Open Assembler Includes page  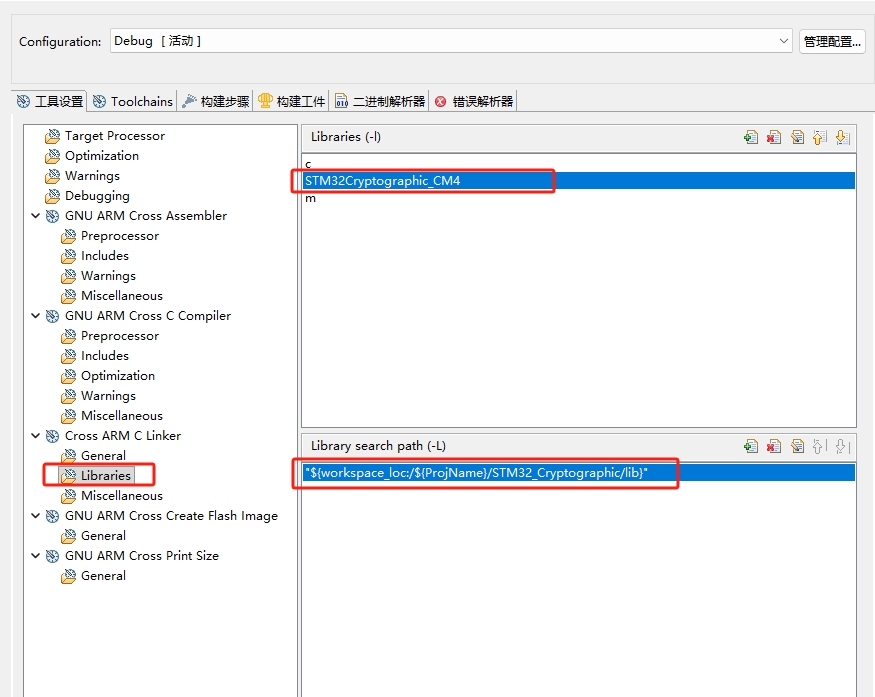pyautogui.click(x=104, y=256)
